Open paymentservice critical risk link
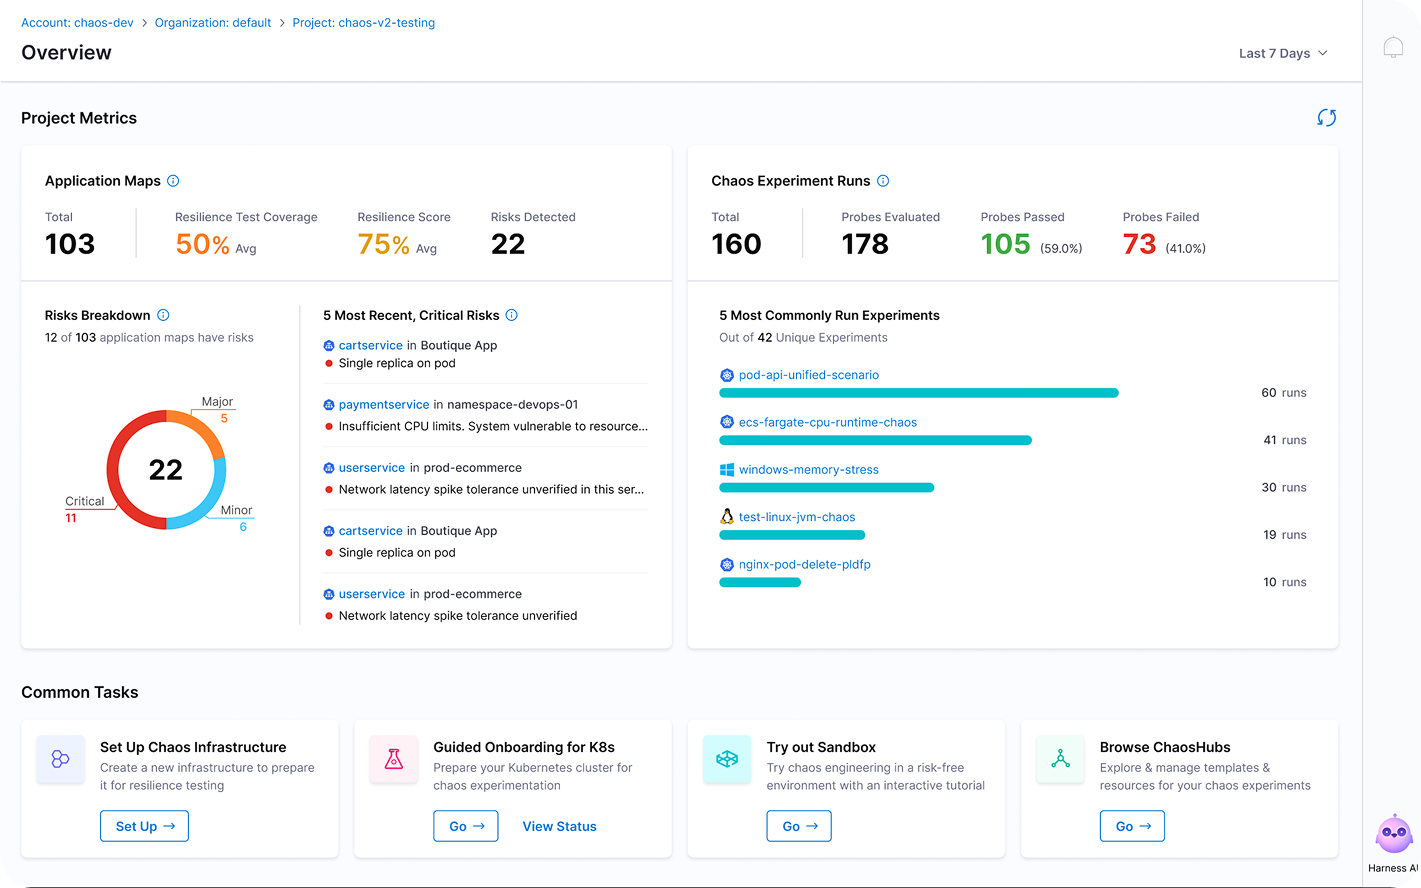Viewport: 1421px width, 888px height. click(x=384, y=405)
